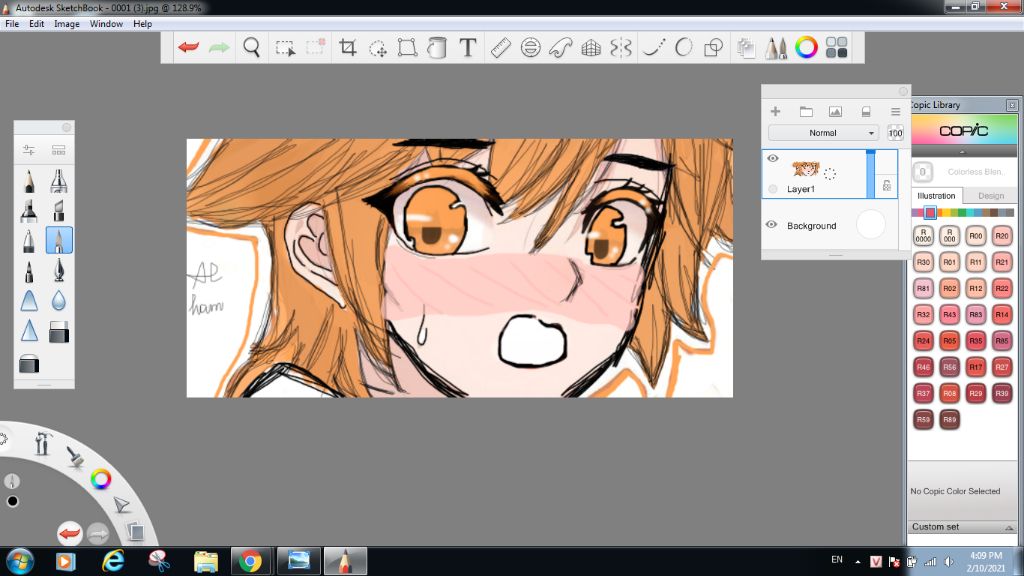Select the Text tool
Screen dimensions: 1024x576
pyautogui.click(x=468, y=47)
